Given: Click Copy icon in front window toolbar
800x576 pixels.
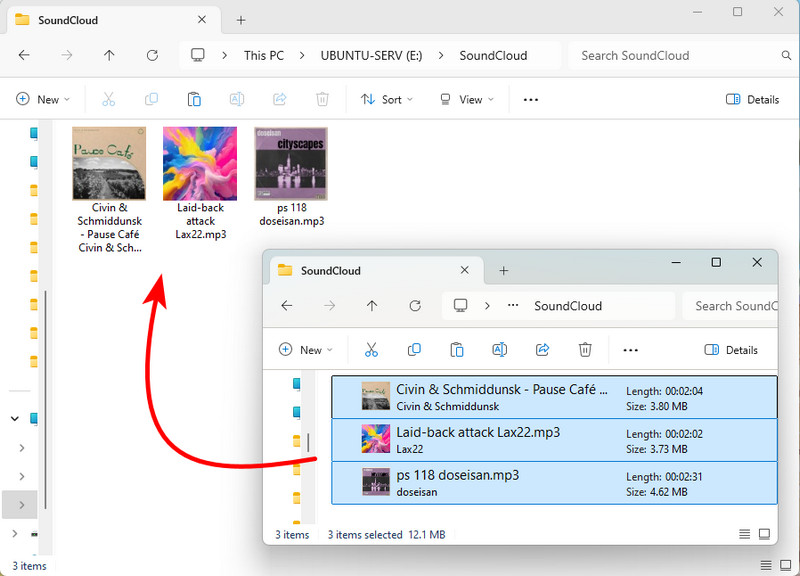Looking at the screenshot, I should tap(414, 349).
